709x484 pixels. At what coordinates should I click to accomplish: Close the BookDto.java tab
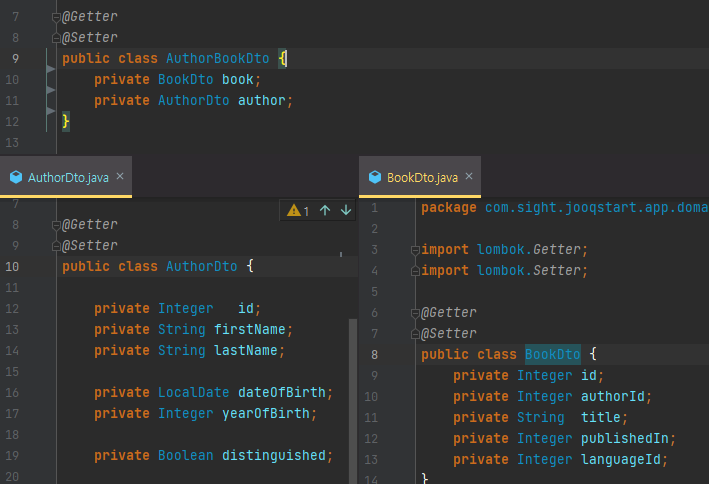[x=469, y=177]
